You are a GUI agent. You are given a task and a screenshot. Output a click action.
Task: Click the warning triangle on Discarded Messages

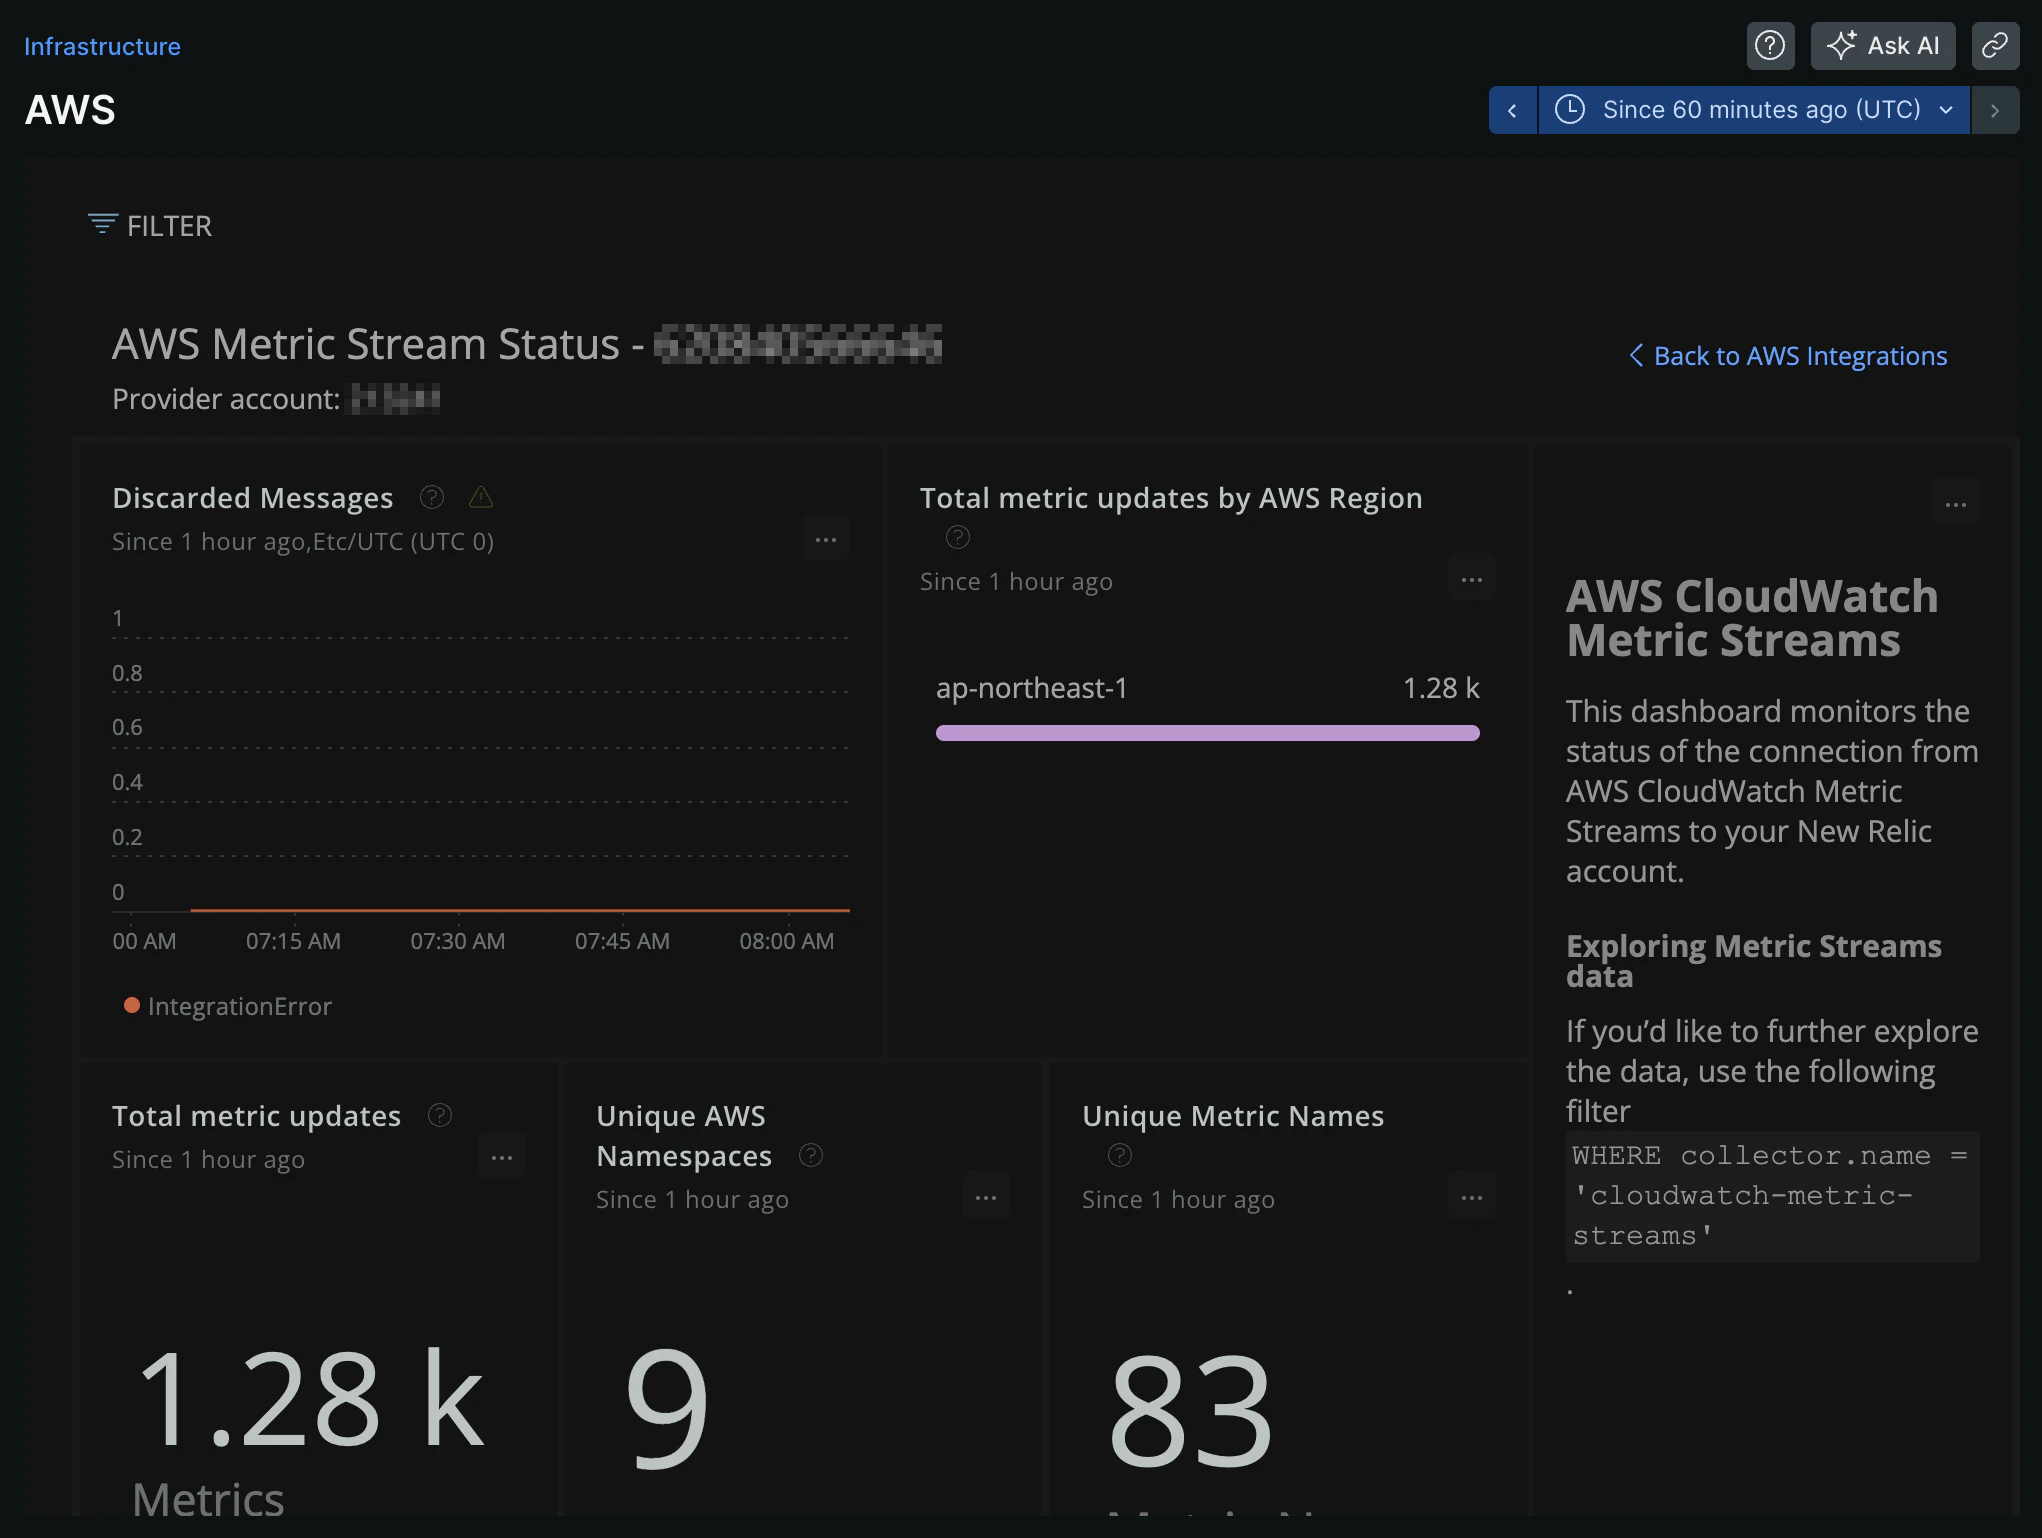(x=481, y=497)
